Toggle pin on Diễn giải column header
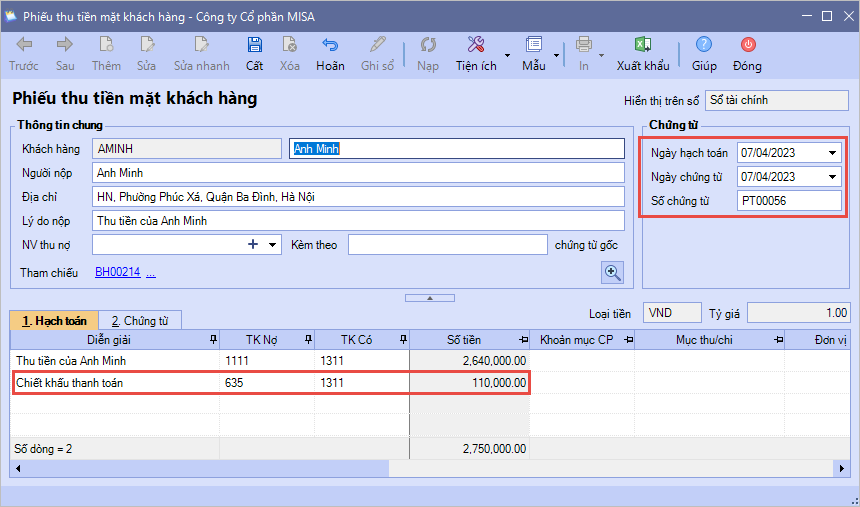Viewport: 860px width, 507px height. tap(214, 340)
